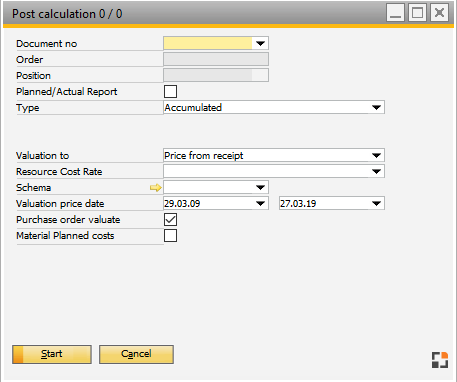
Task: Maximize the Post calculation window
Action: 417,13
